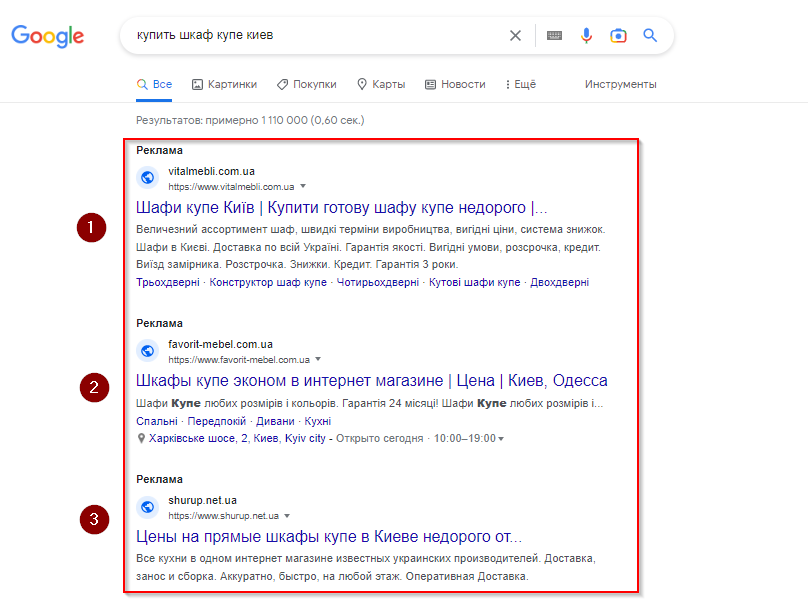Open the 'Передпокій' sitelink
Image resolution: width=808 pixels, height=604 pixels.
point(217,422)
